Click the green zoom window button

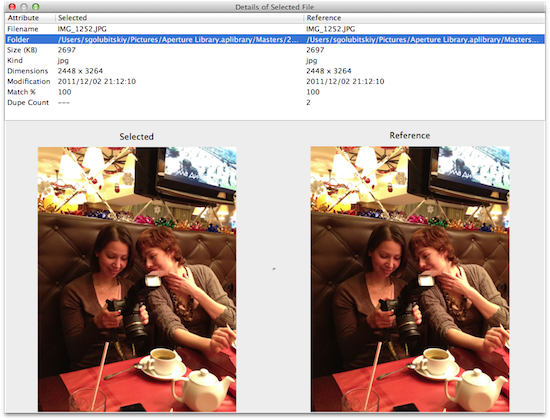point(35,7)
